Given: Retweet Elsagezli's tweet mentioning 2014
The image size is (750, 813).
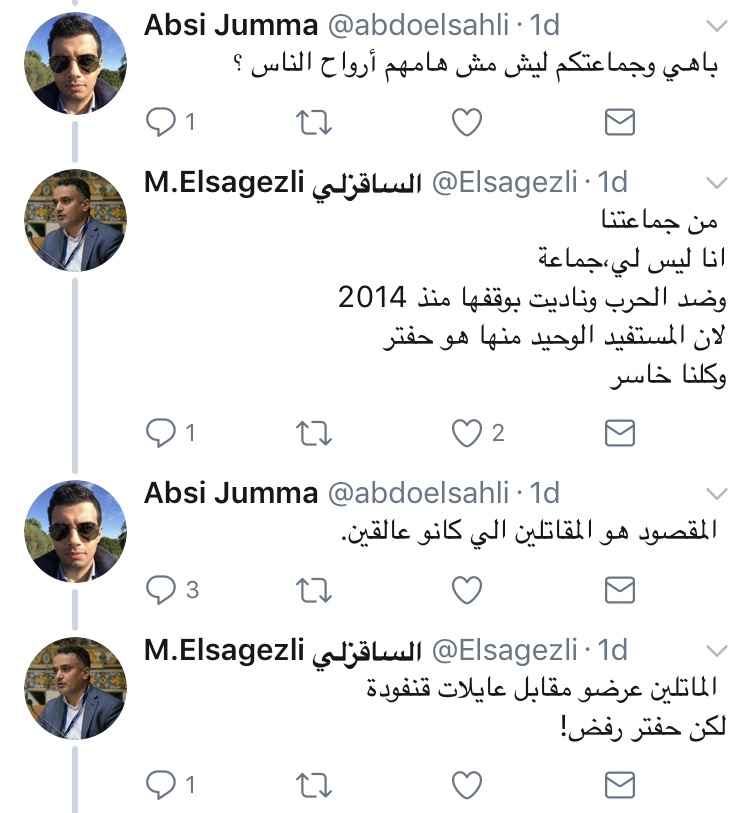Looking at the screenshot, I should click(x=314, y=433).
